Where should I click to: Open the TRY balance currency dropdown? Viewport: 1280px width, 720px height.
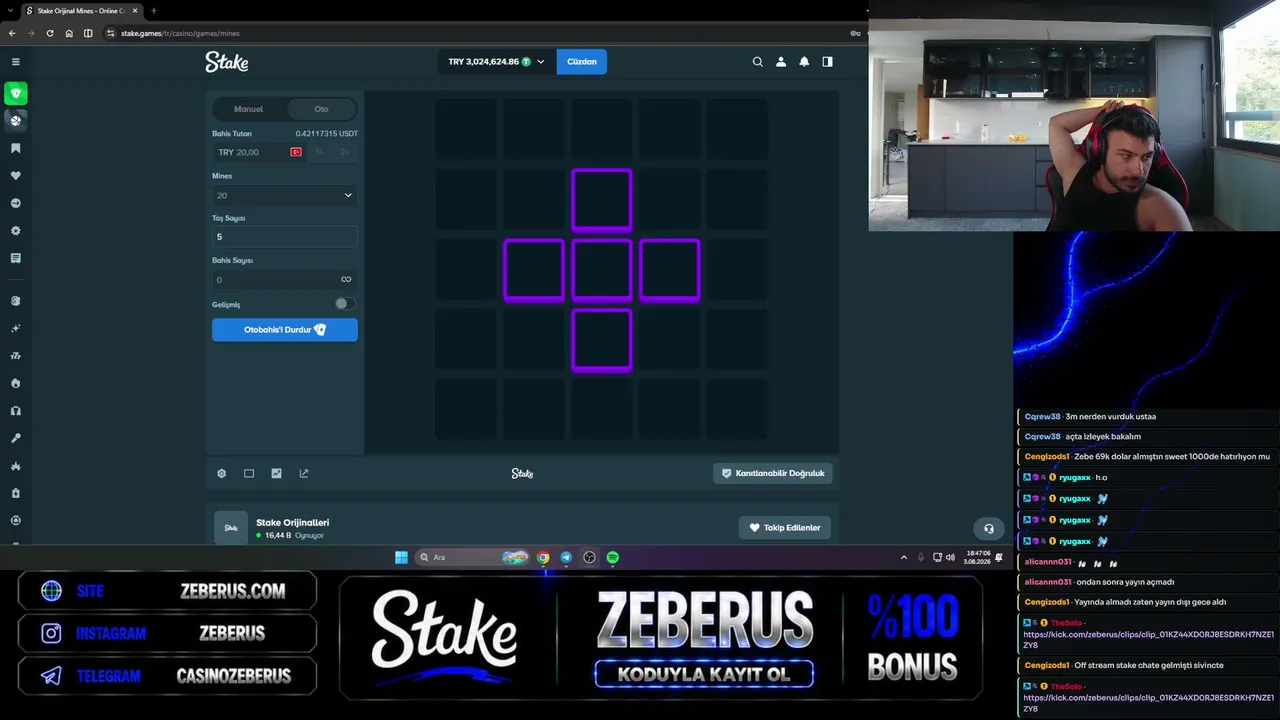[x=496, y=62]
